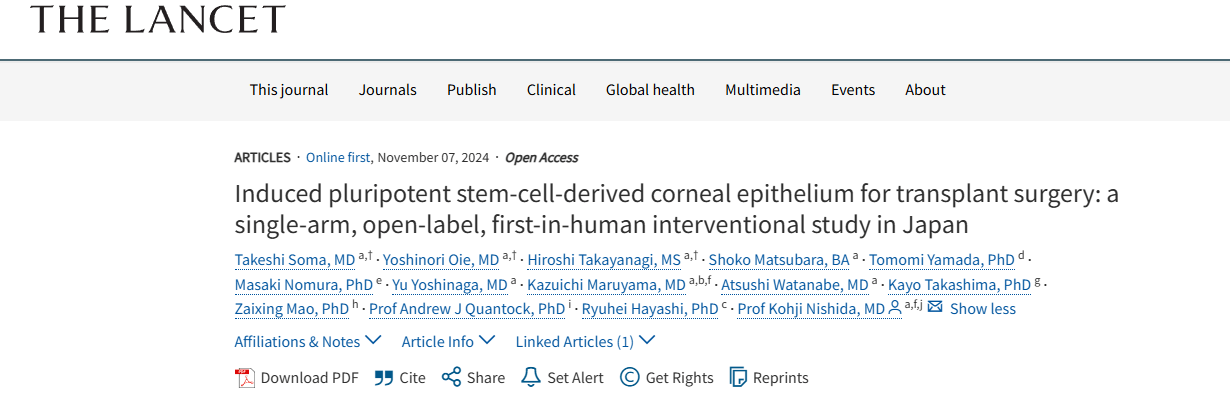Click the copyright Get Rights icon
This screenshot has width=1230, height=396.
[x=629, y=377]
